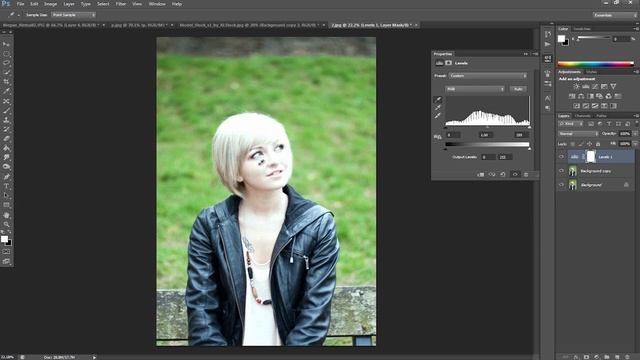The width and height of the screenshot is (640, 360).
Task: Switch to the Styles tab
Action: (591, 72)
